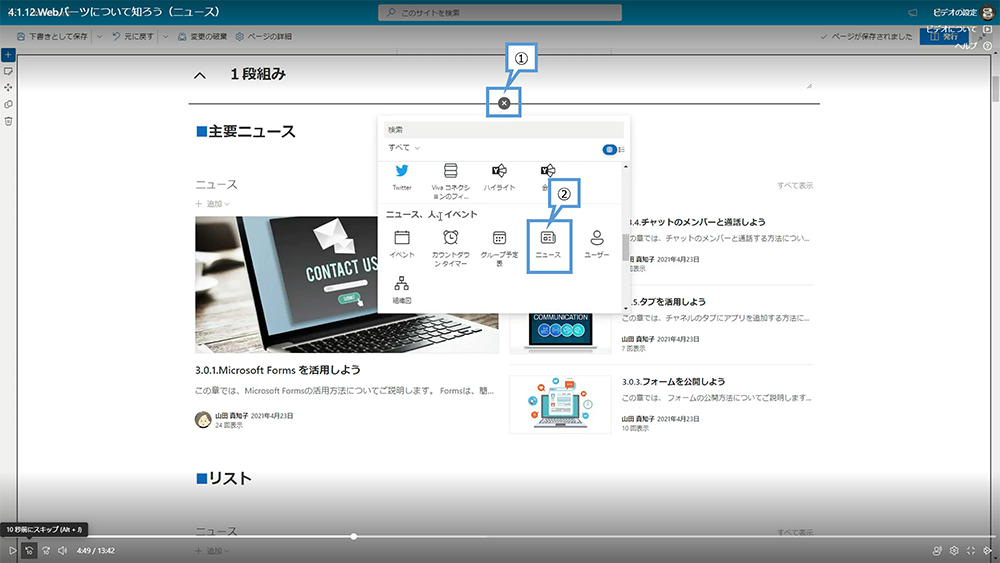Click the megaphone announcement icon

pyautogui.click(x=913, y=12)
